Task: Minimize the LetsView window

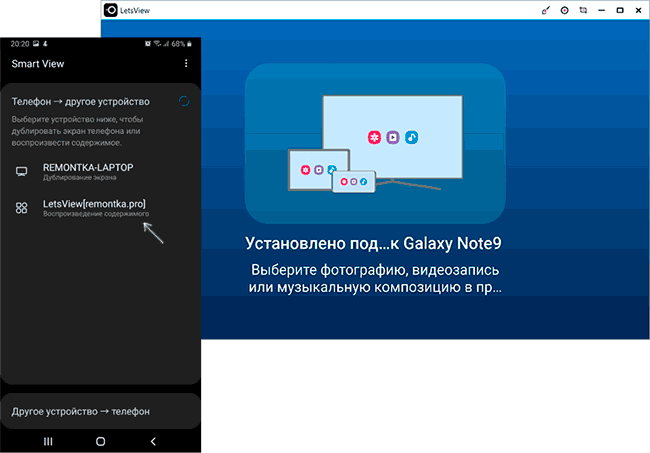Action: (601, 10)
